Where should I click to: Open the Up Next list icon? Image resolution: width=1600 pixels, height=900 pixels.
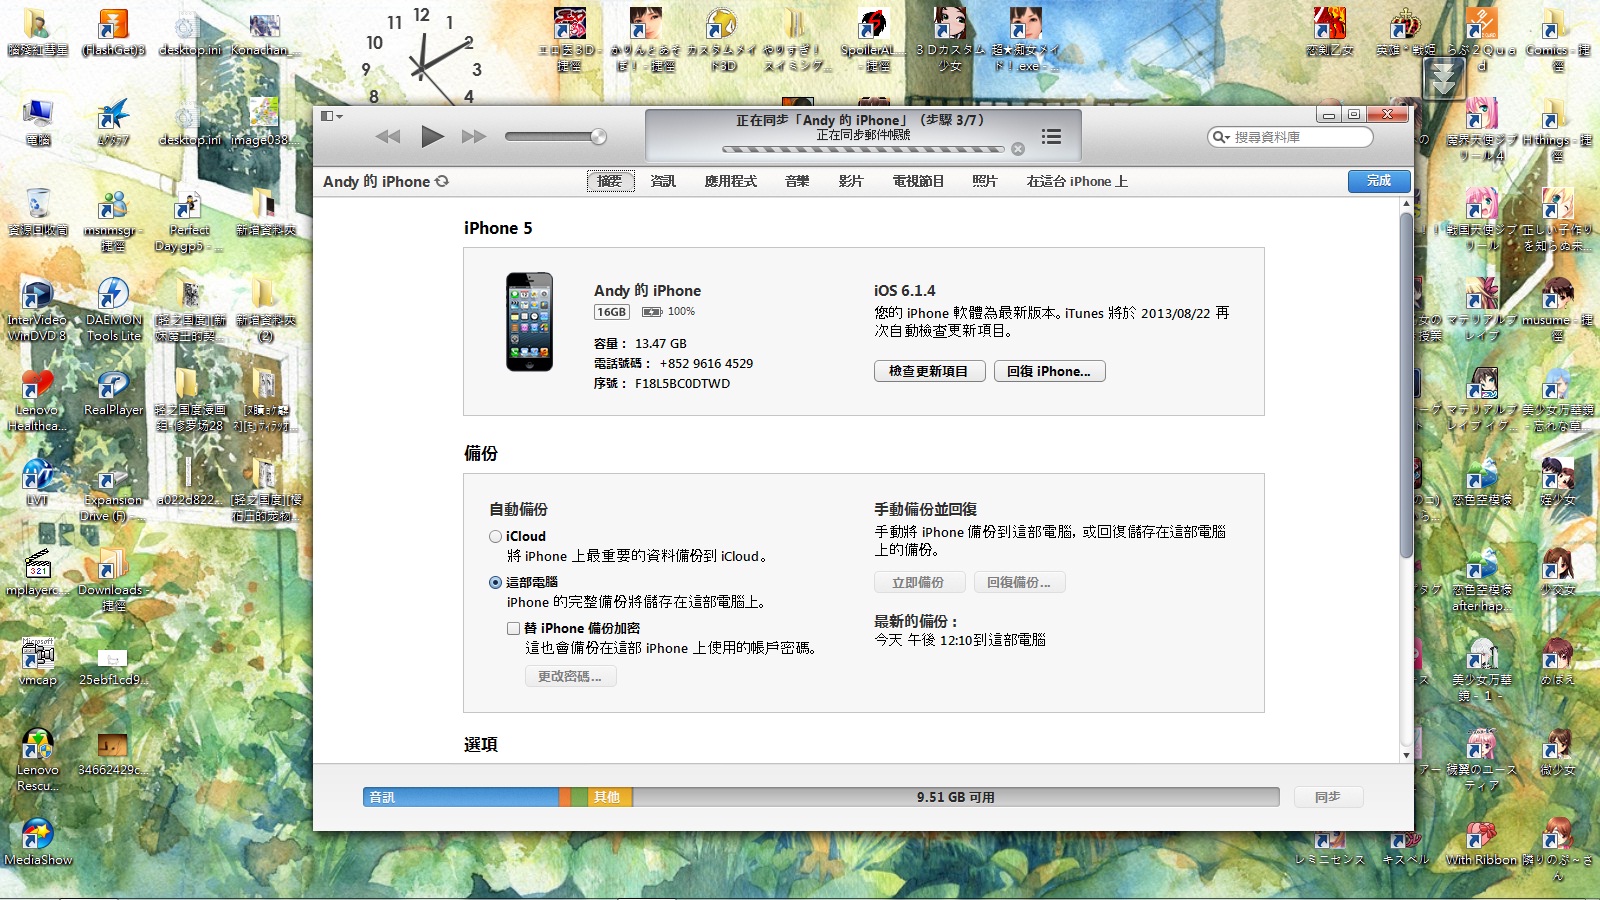click(1051, 136)
